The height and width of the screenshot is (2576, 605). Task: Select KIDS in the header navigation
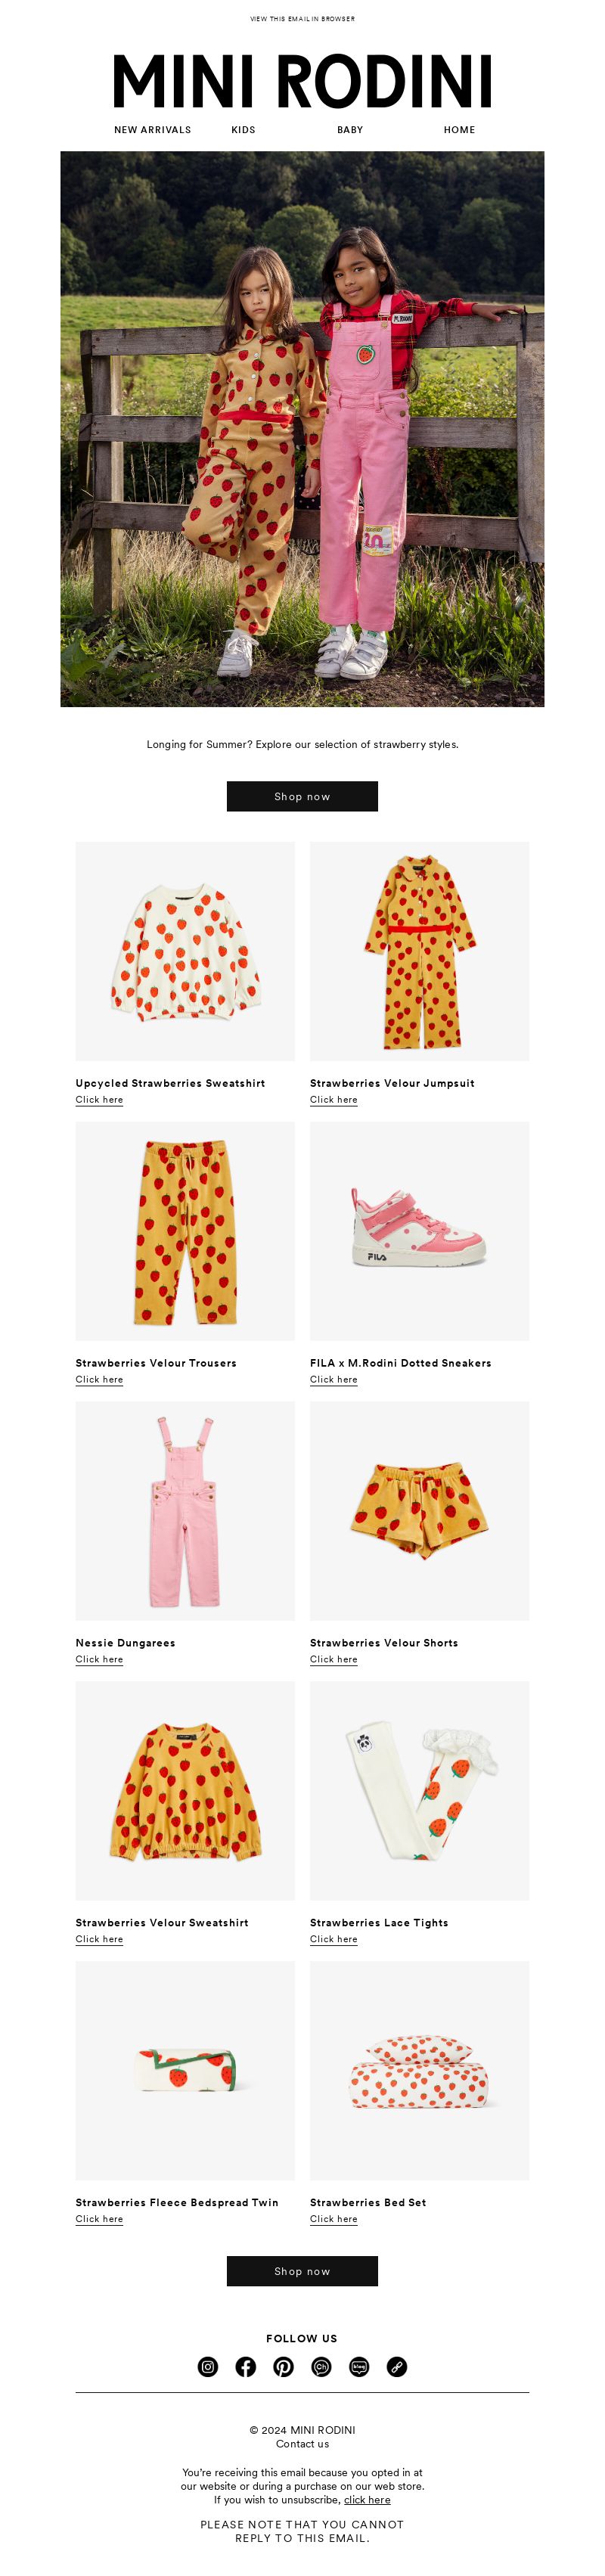tap(243, 130)
